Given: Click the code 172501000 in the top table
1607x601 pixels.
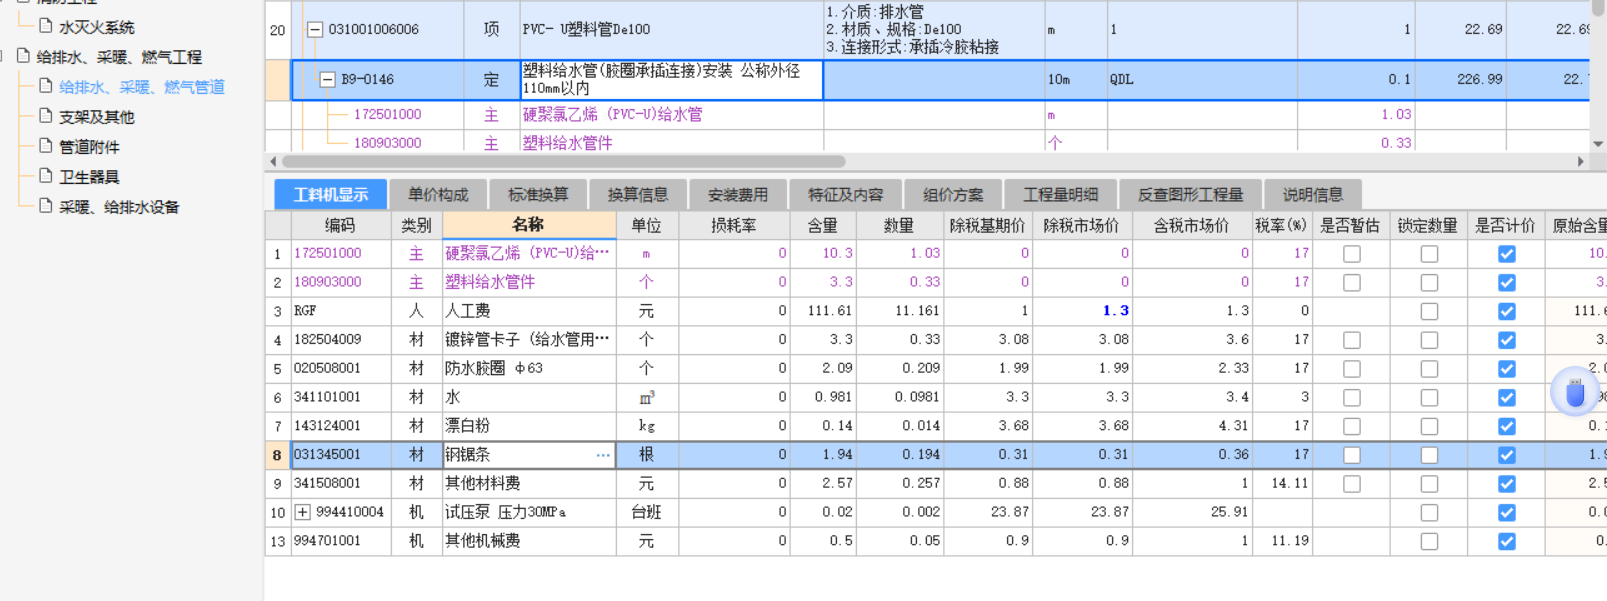Looking at the screenshot, I should point(387,114).
